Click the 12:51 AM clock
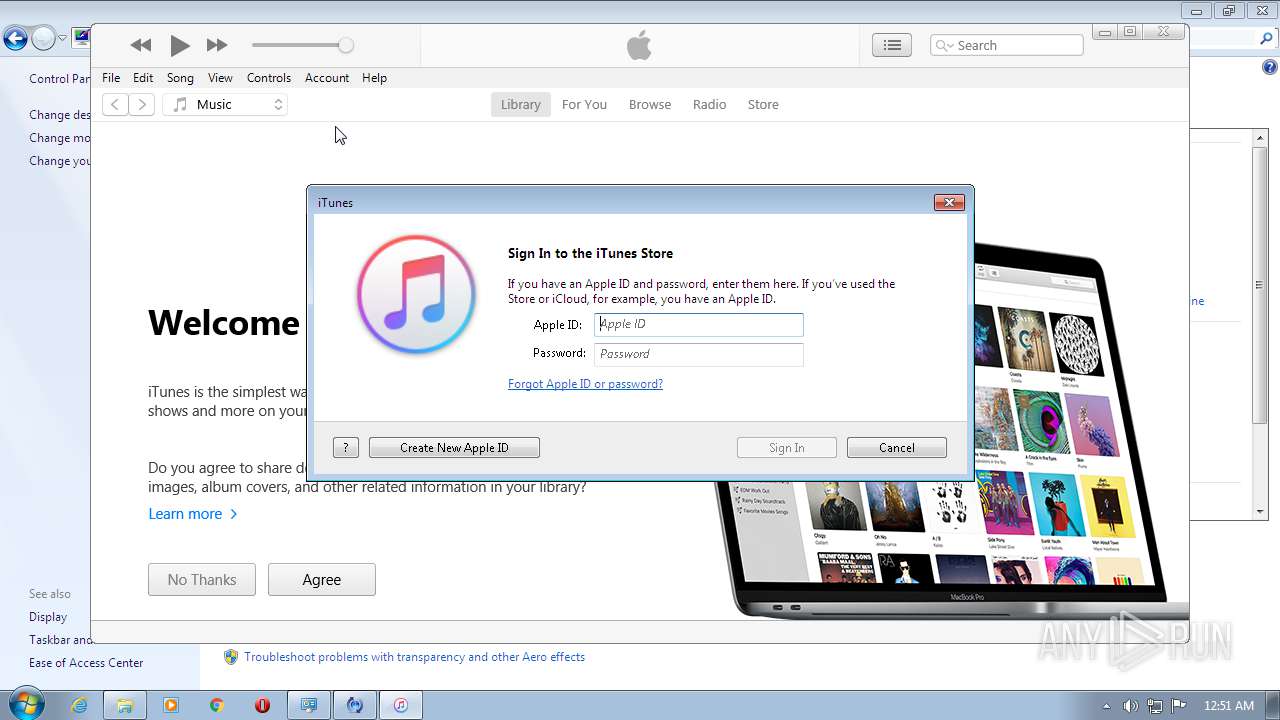The image size is (1280, 720). (x=1229, y=706)
